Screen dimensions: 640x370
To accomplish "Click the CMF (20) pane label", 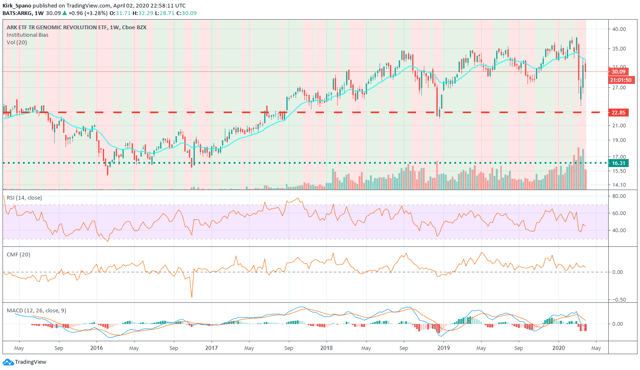I will point(18,255).
